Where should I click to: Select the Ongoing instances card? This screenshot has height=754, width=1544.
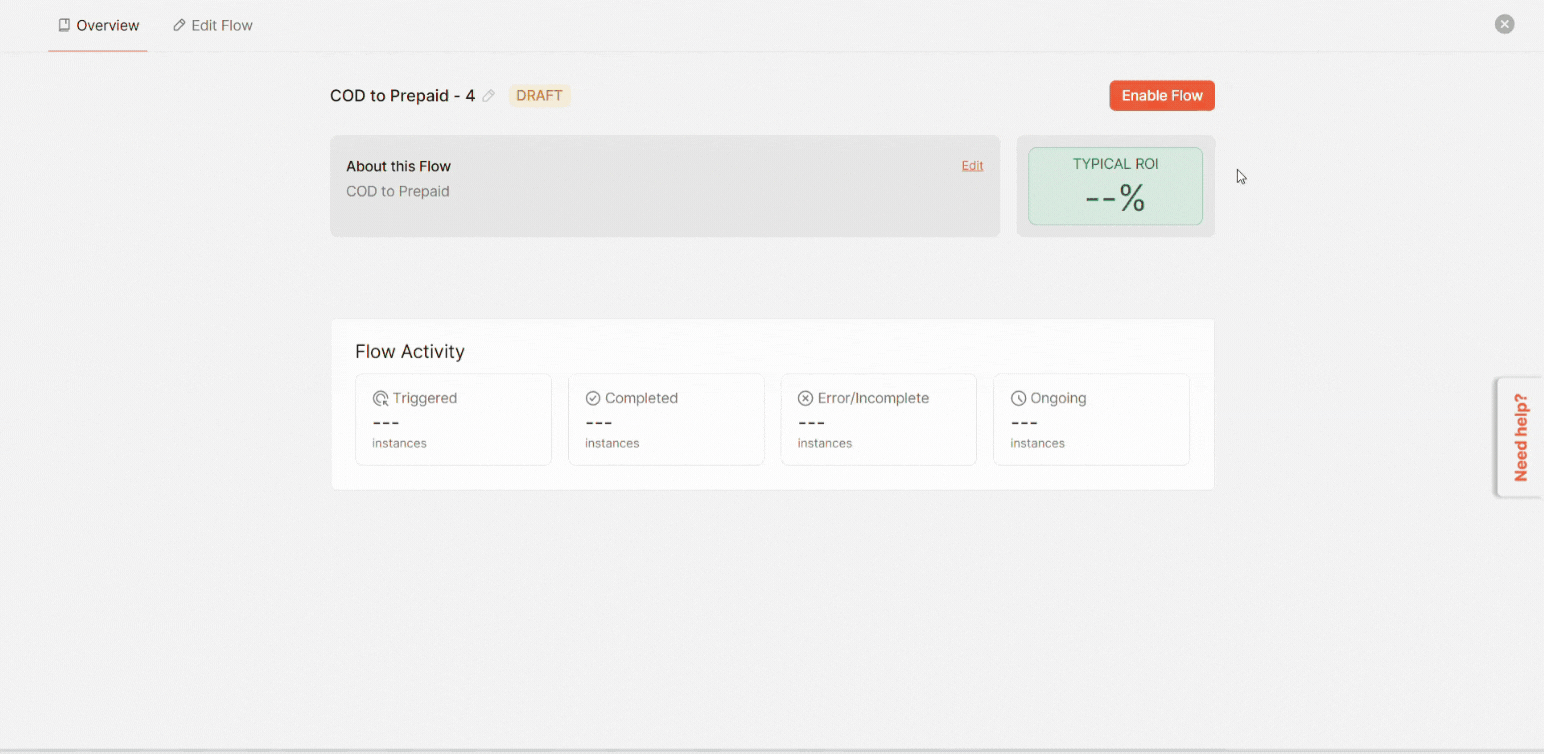[x=1091, y=419]
